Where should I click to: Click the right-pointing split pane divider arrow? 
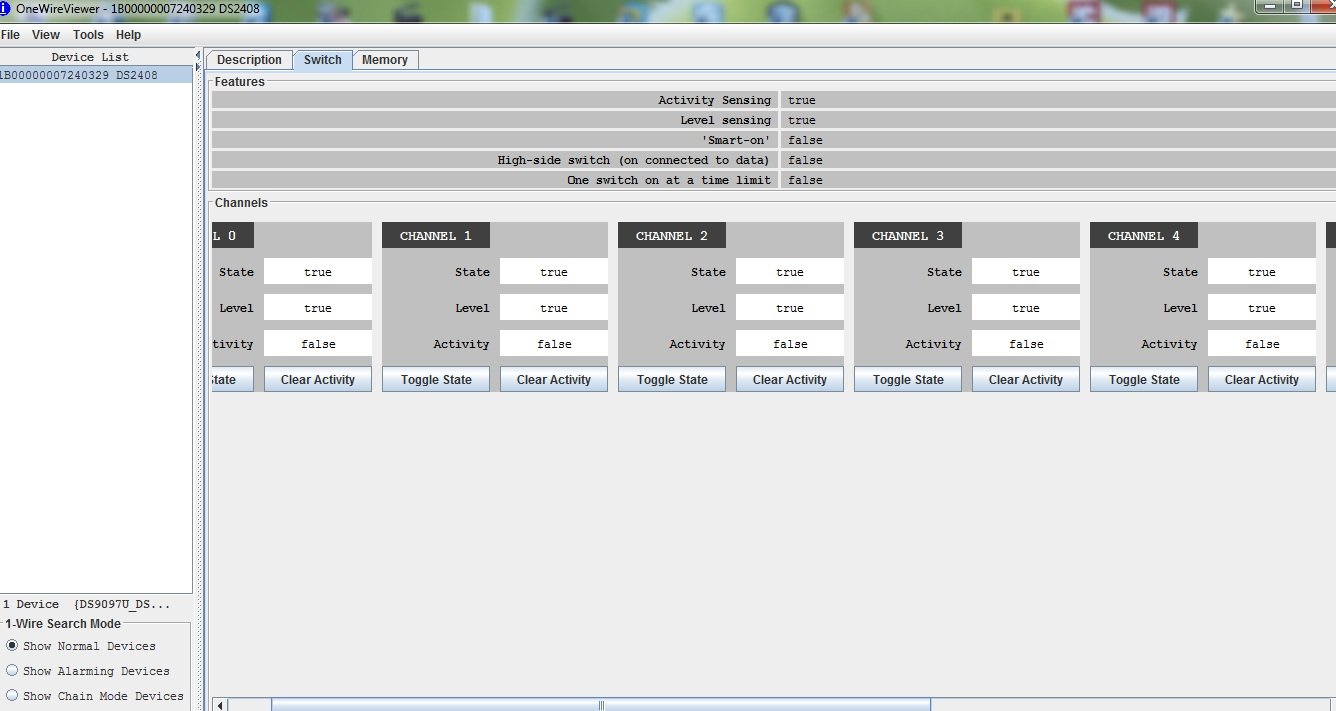[x=197, y=66]
